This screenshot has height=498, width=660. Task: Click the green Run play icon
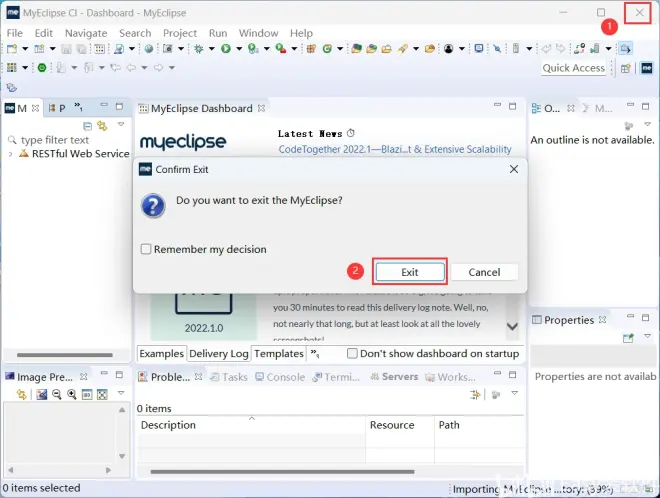pyautogui.click(x=226, y=49)
